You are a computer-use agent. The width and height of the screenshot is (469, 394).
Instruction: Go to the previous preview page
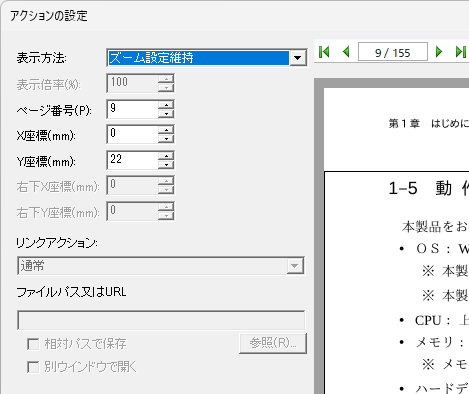pos(346,52)
